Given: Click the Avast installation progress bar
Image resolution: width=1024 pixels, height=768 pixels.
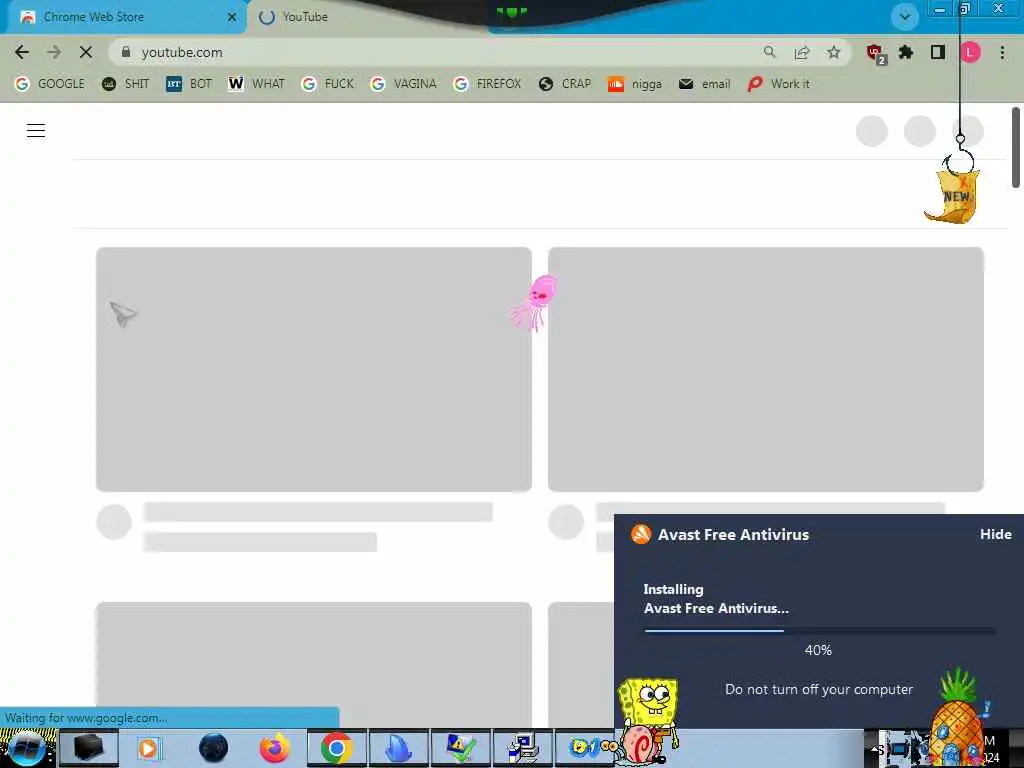Looking at the screenshot, I should tap(820, 631).
